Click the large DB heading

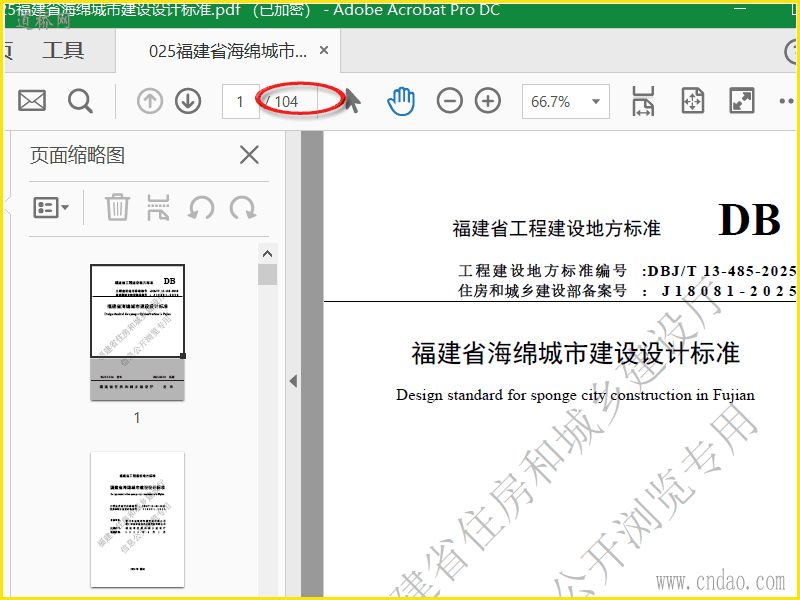[749, 220]
